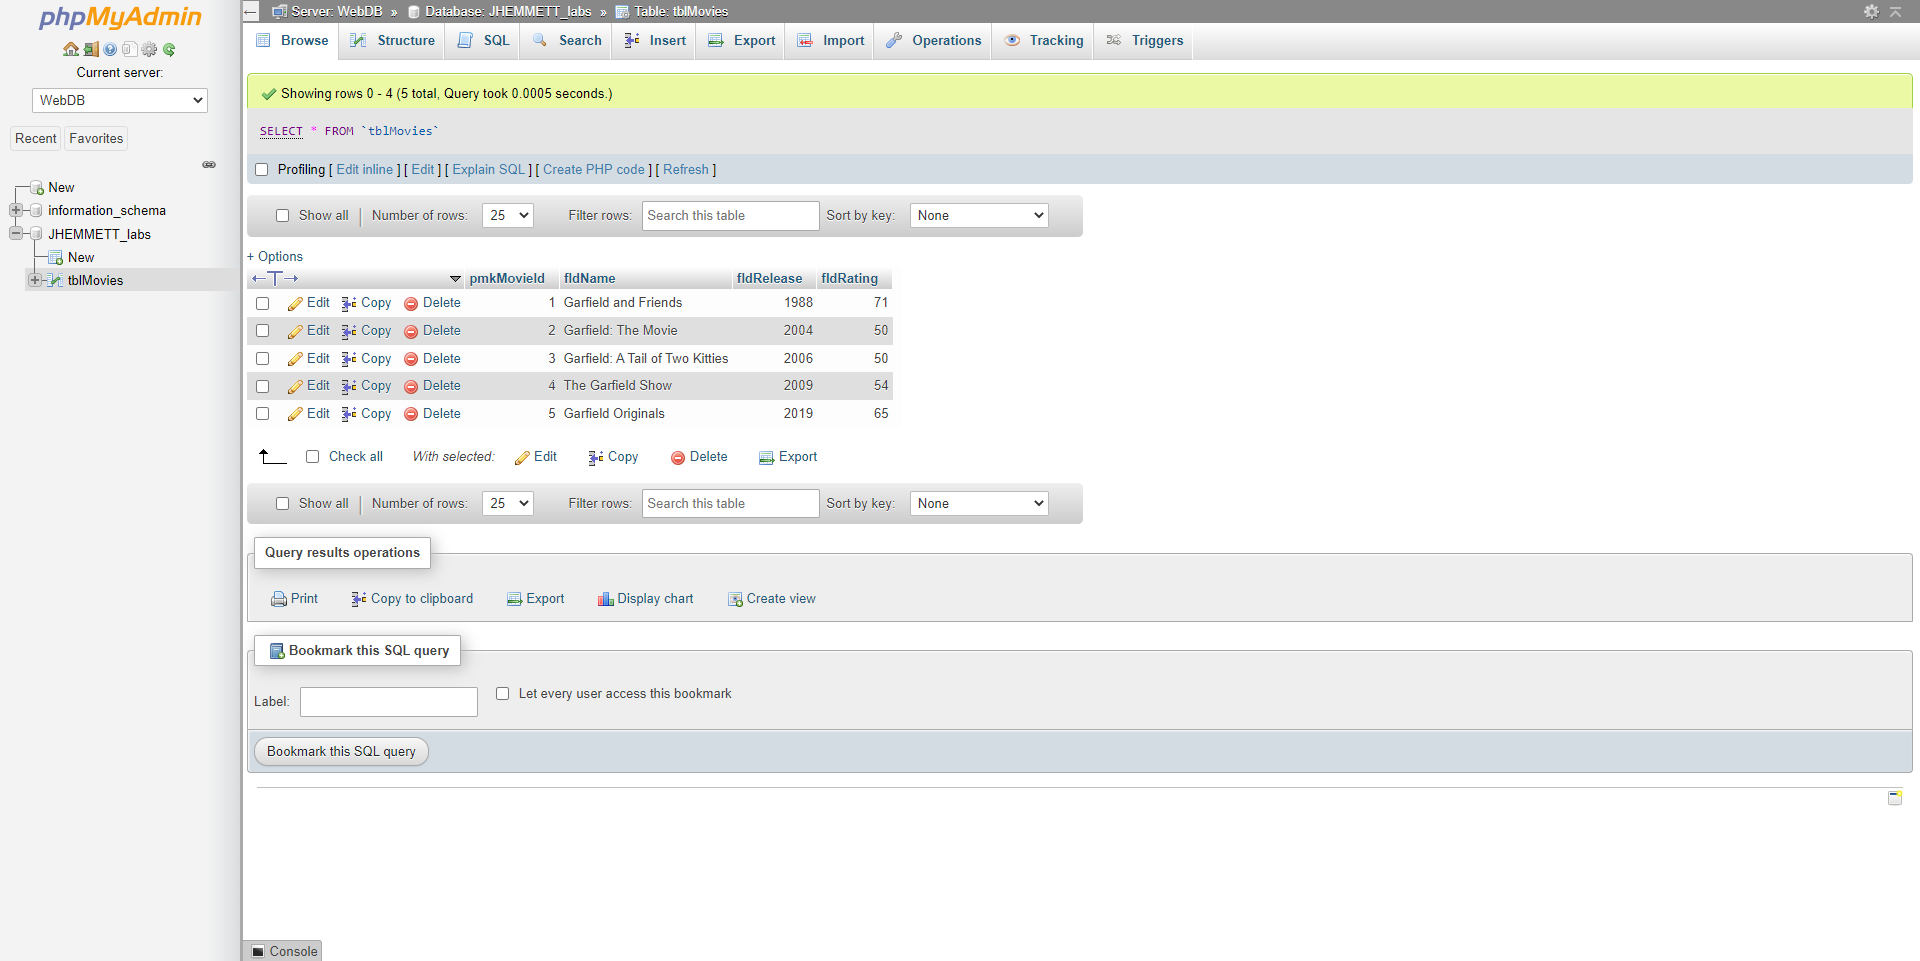Click the Home icon in sidebar

(x=70, y=49)
